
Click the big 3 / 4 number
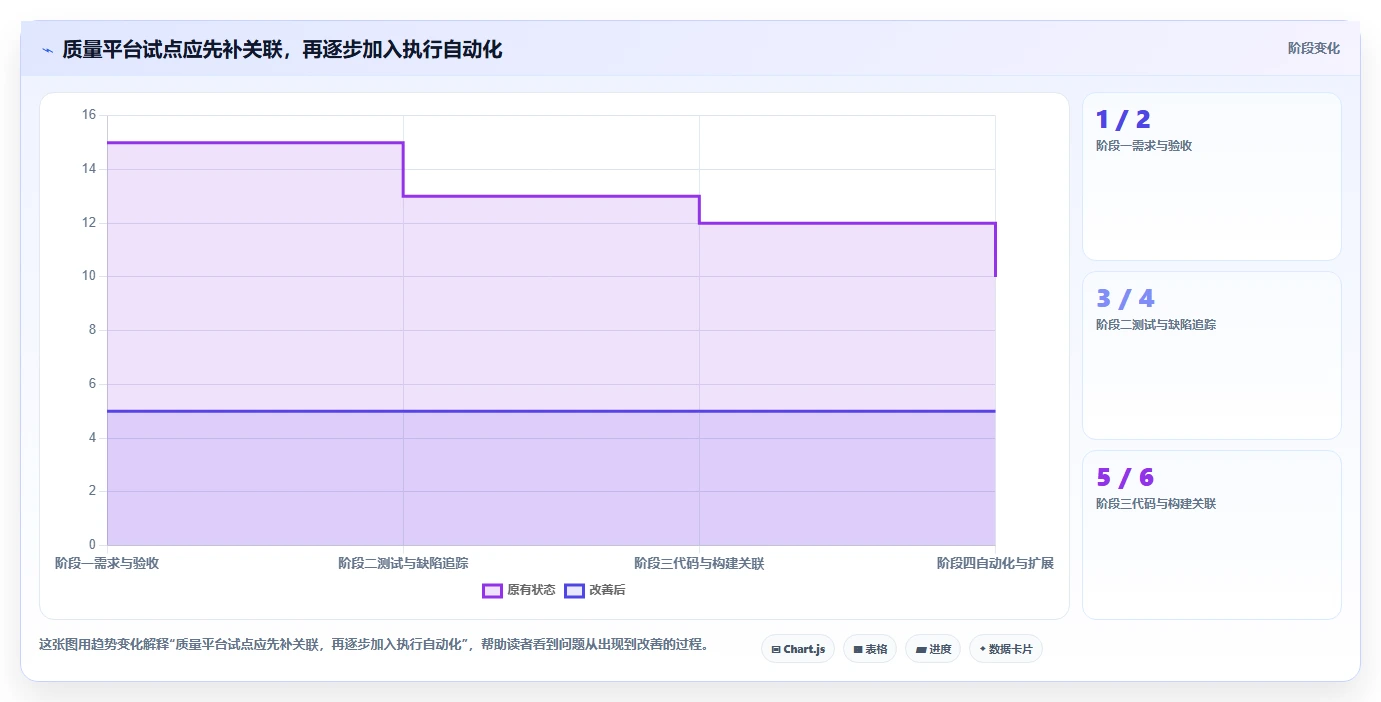[x=1125, y=298]
